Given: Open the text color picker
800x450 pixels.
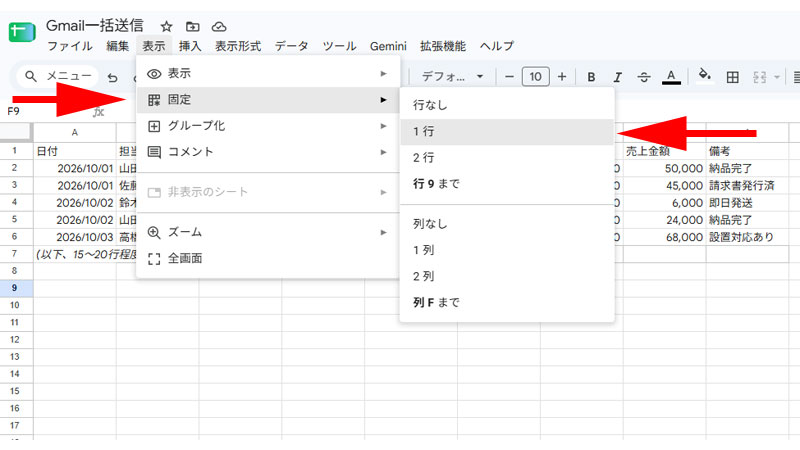Looking at the screenshot, I should click(671, 77).
